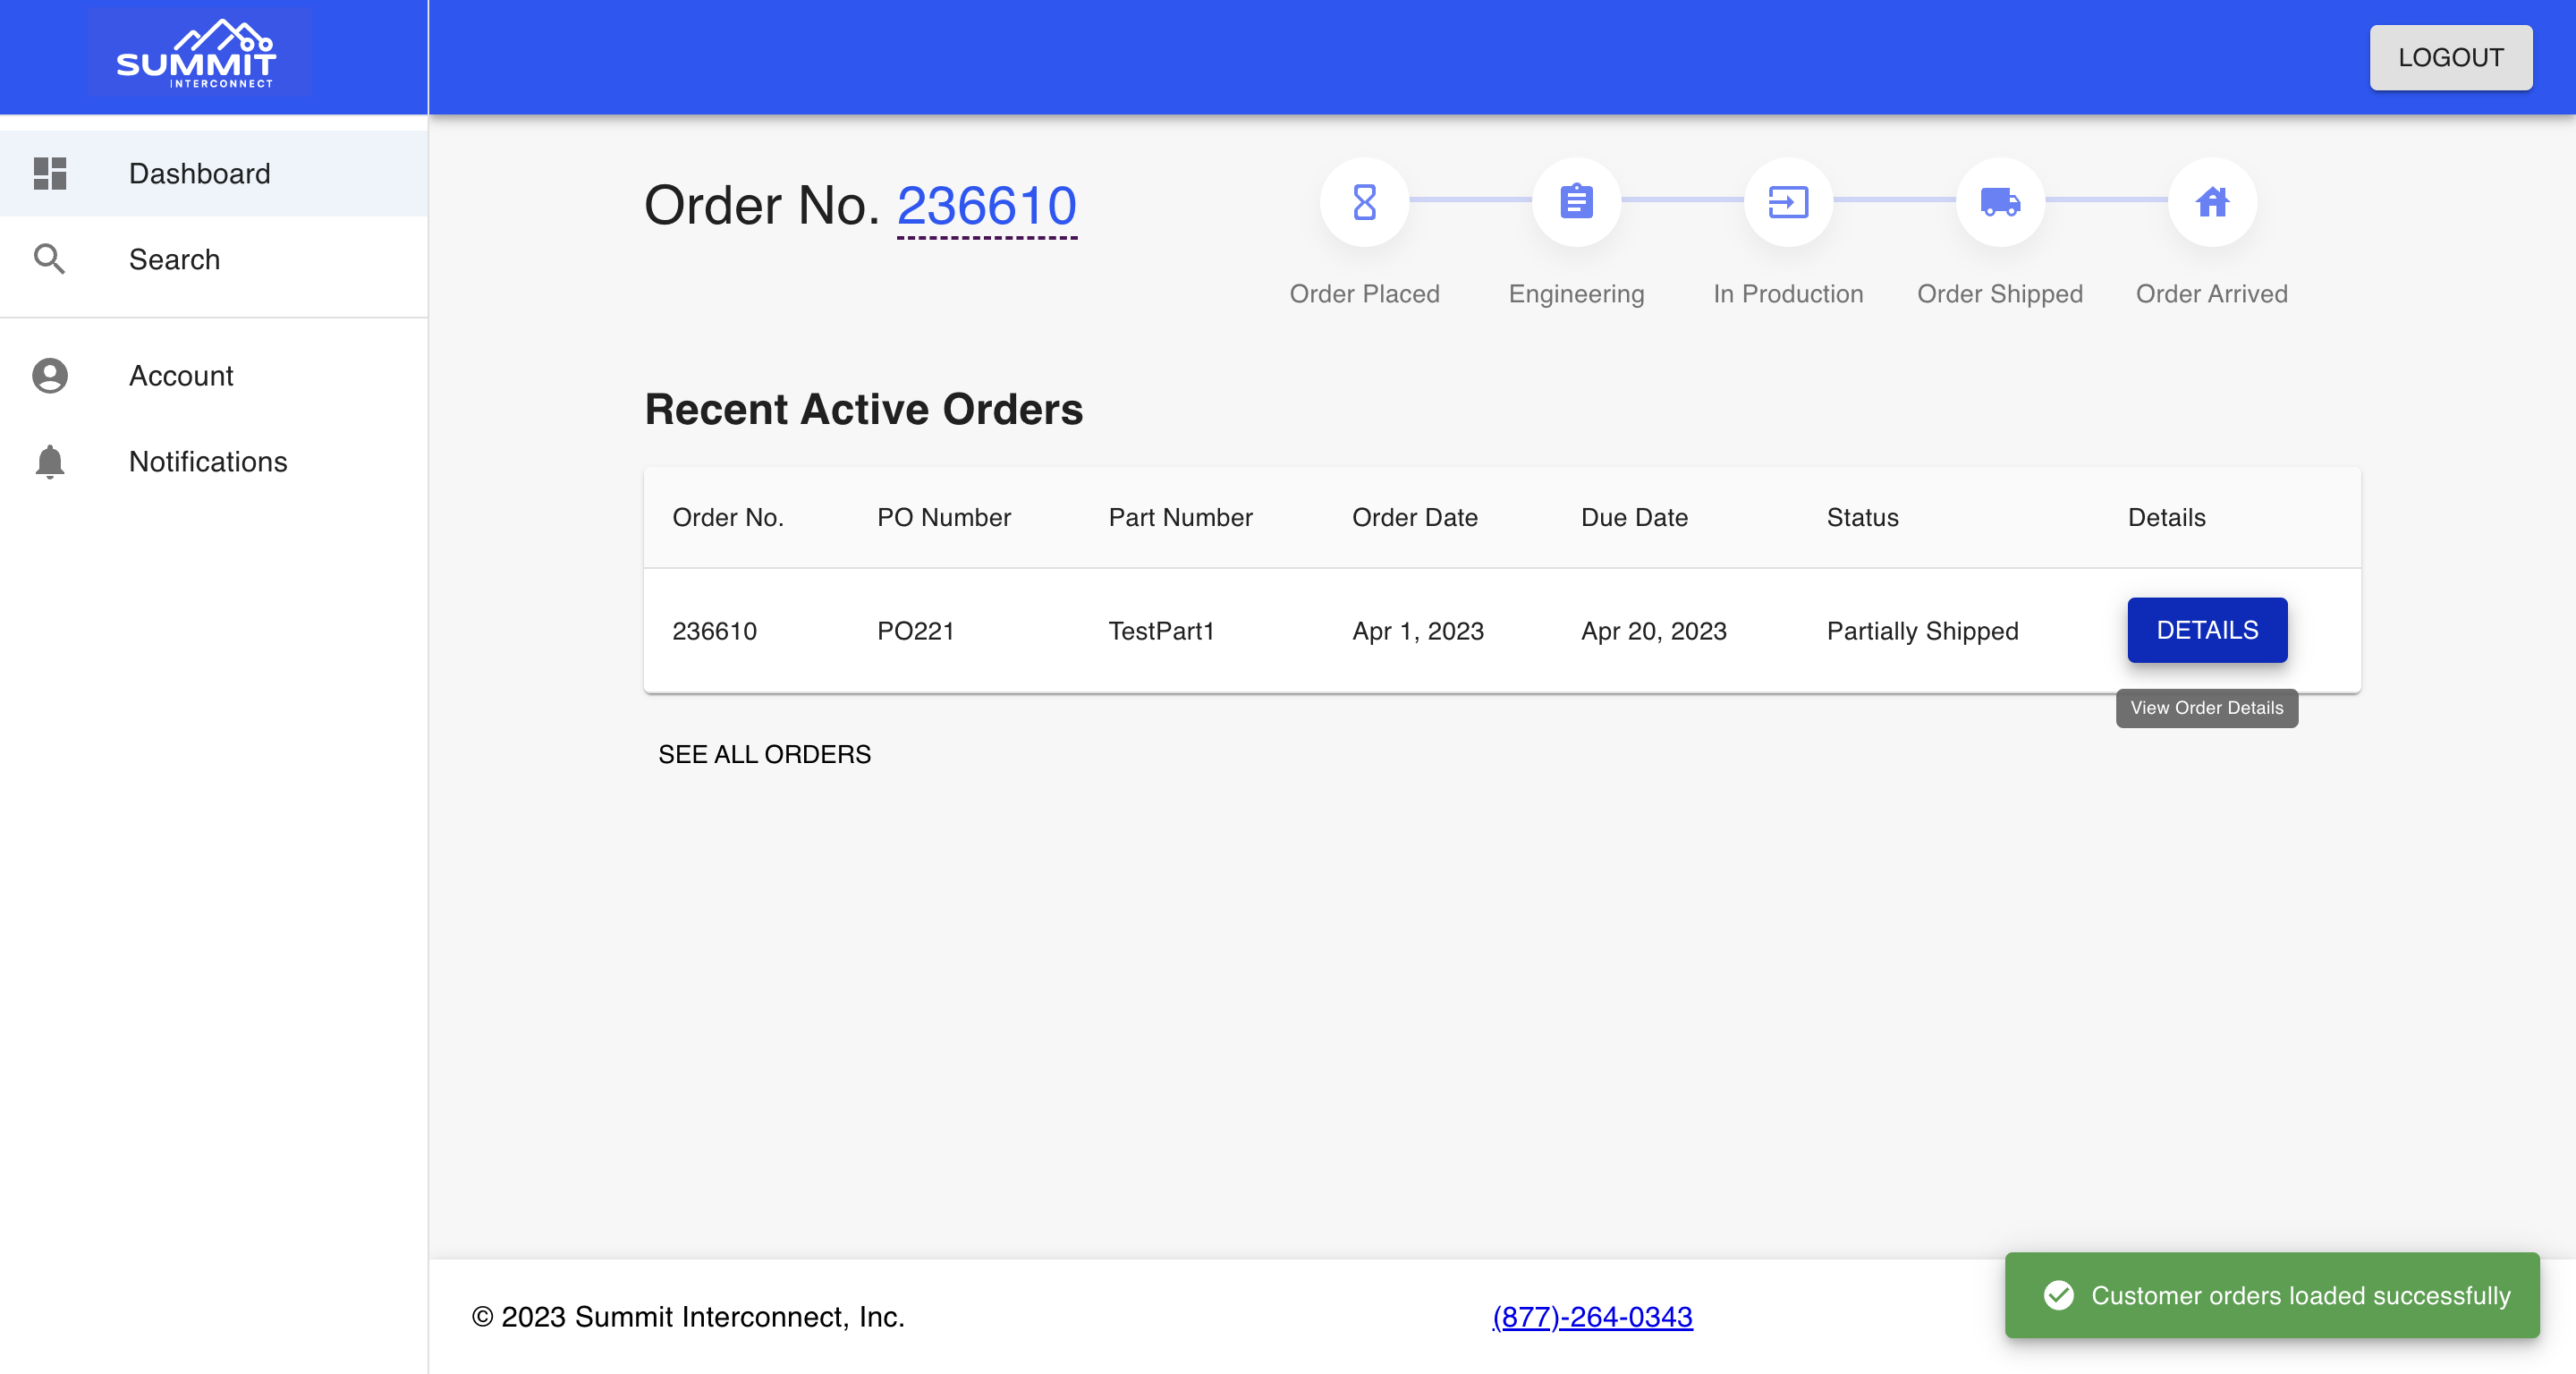Click the 'Order Date' column header
The image size is (2576, 1374).
click(x=1414, y=517)
